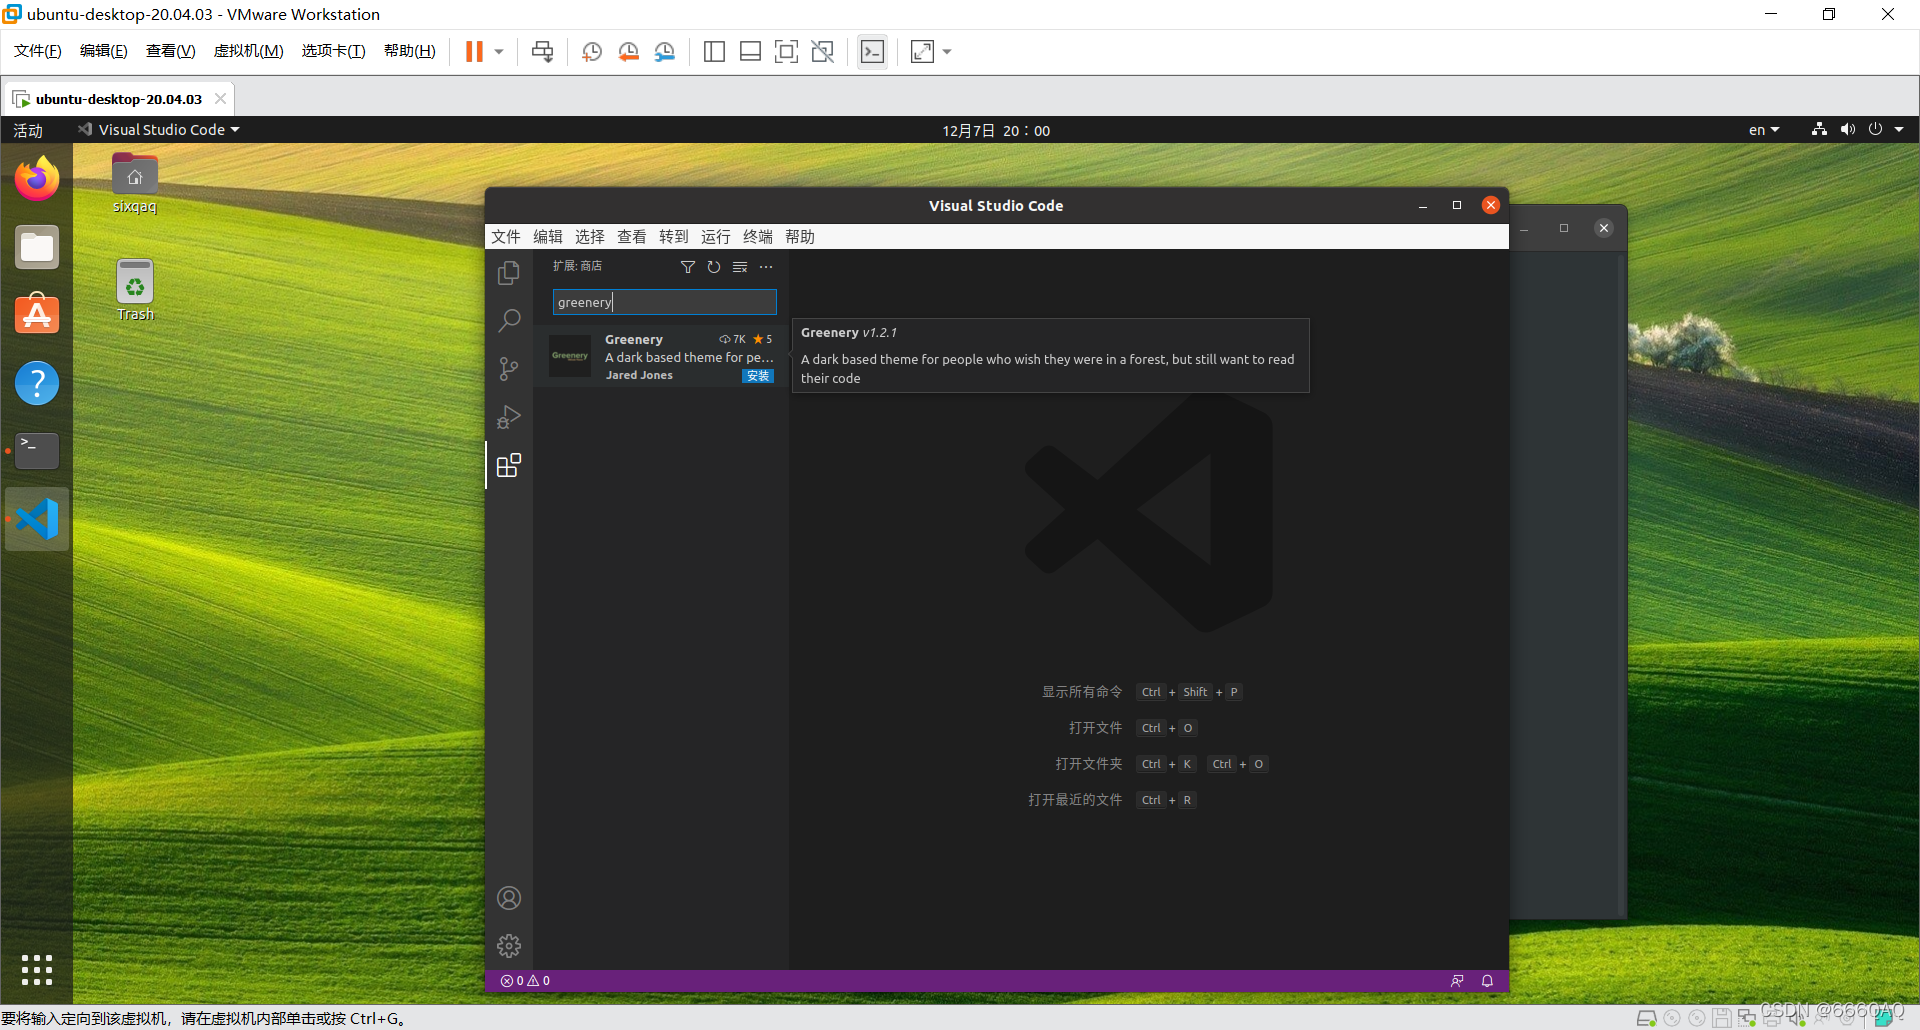Show applications grid in the dock
This screenshot has width=1920, height=1030.
(x=37, y=969)
